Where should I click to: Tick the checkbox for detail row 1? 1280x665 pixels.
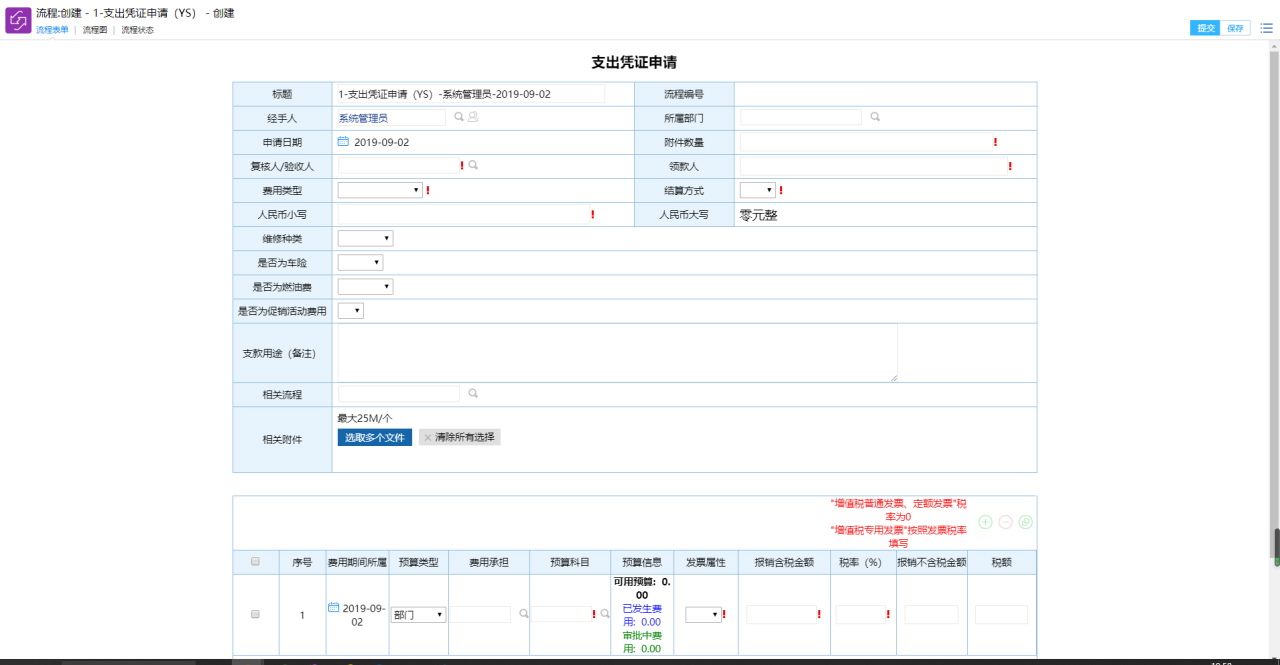coord(255,614)
